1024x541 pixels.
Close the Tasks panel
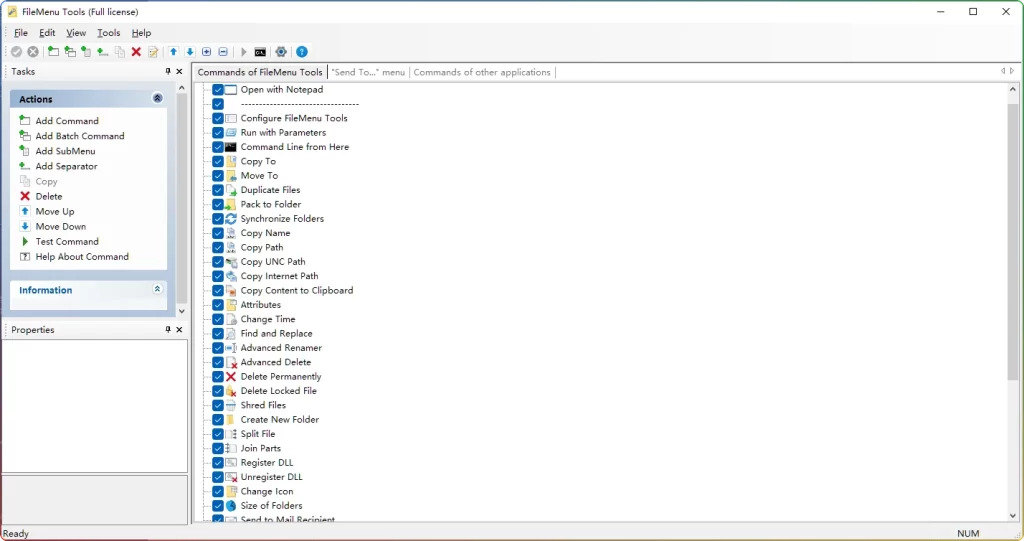tap(180, 72)
